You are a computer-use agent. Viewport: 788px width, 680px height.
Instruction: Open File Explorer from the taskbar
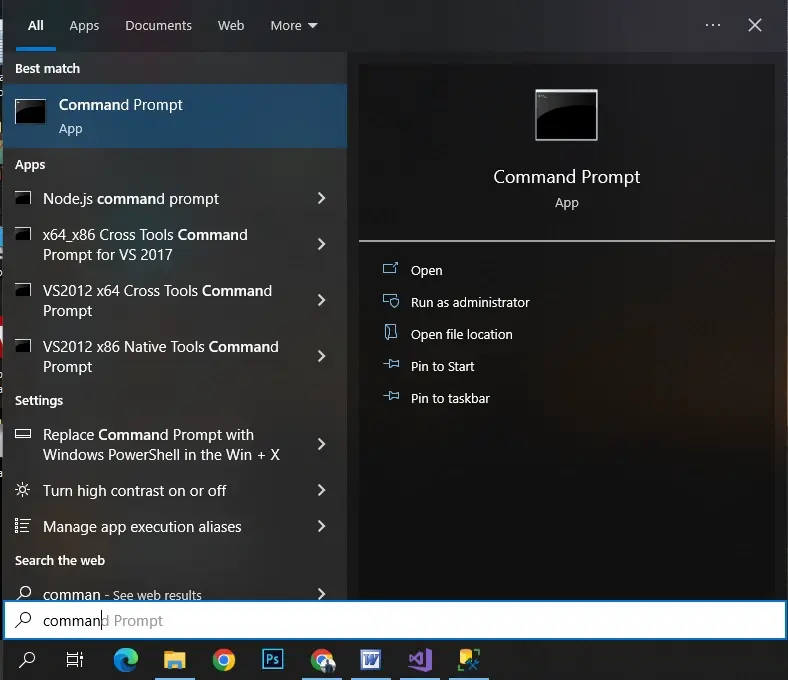(x=174, y=659)
